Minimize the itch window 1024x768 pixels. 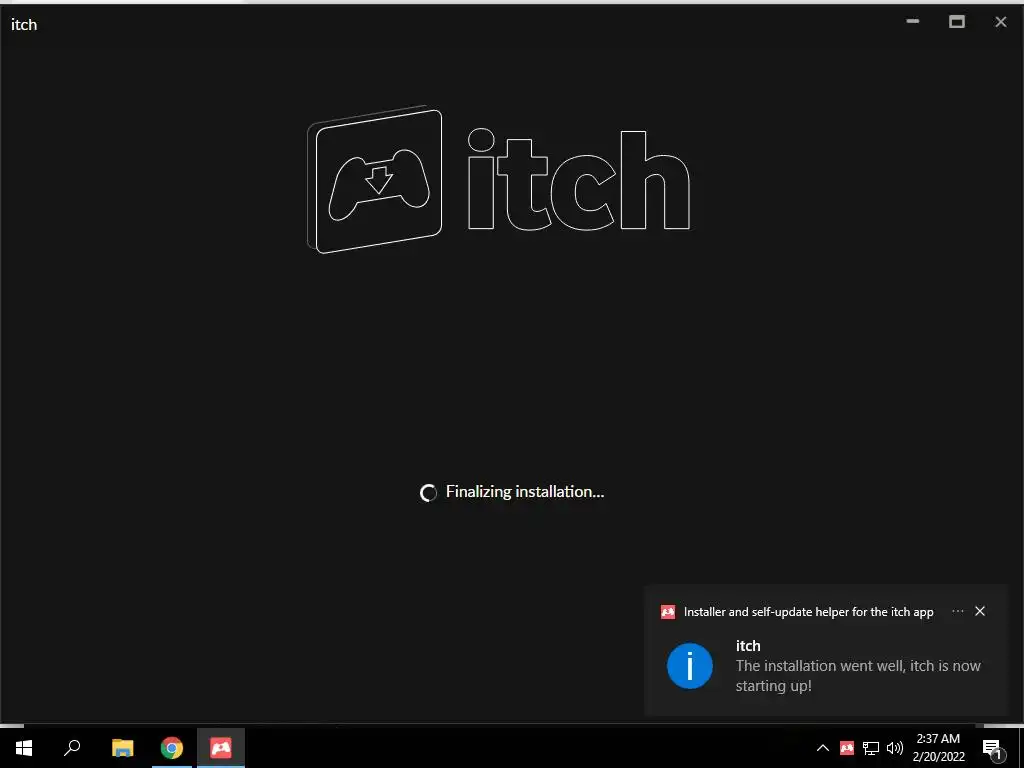point(913,22)
